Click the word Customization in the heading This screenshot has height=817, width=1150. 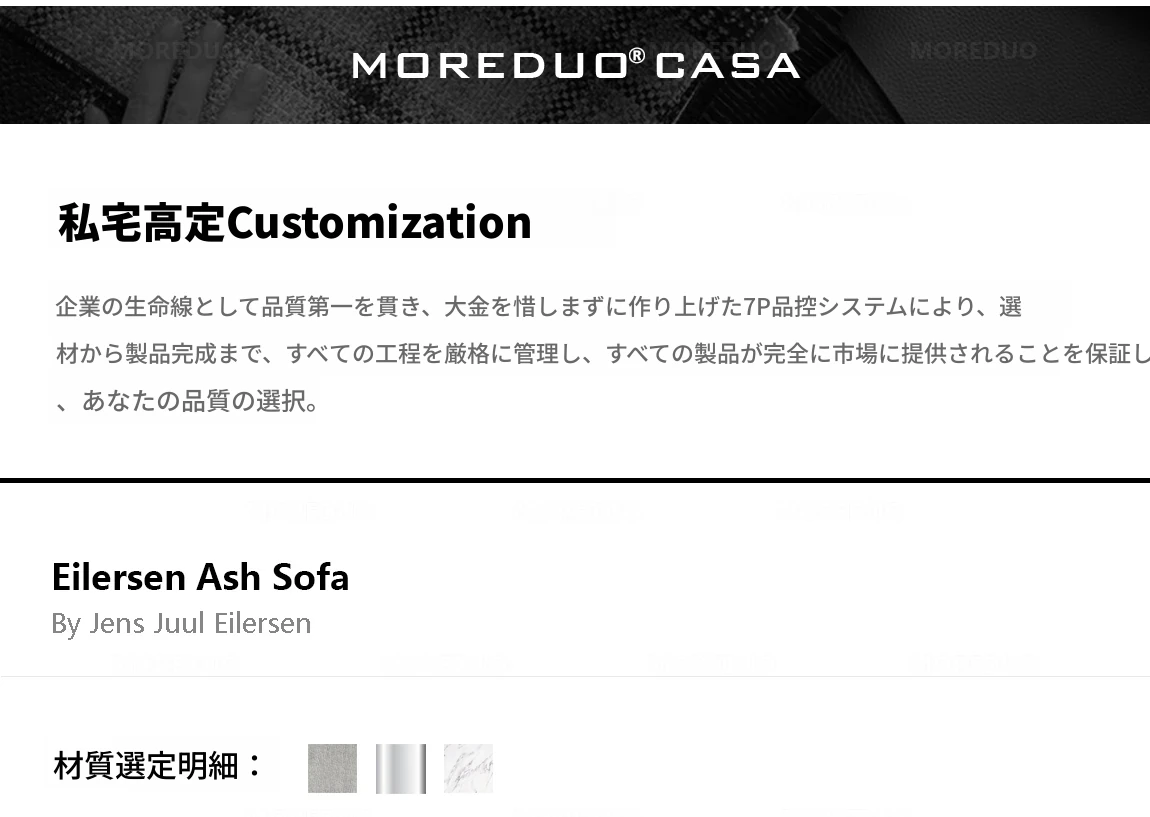pyautogui.click(x=379, y=222)
